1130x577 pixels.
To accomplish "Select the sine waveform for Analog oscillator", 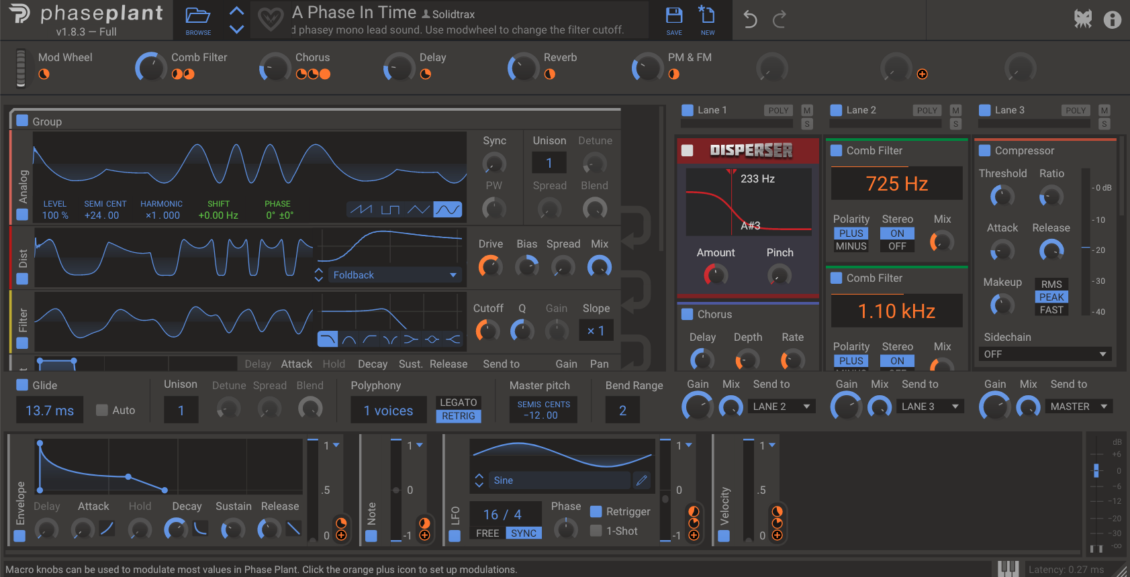I will [448, 210].
